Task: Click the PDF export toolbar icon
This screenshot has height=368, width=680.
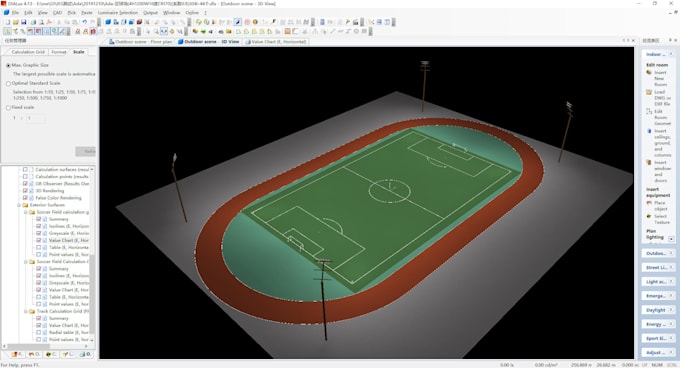Action: pyautogui.click(x=49, y=22)
